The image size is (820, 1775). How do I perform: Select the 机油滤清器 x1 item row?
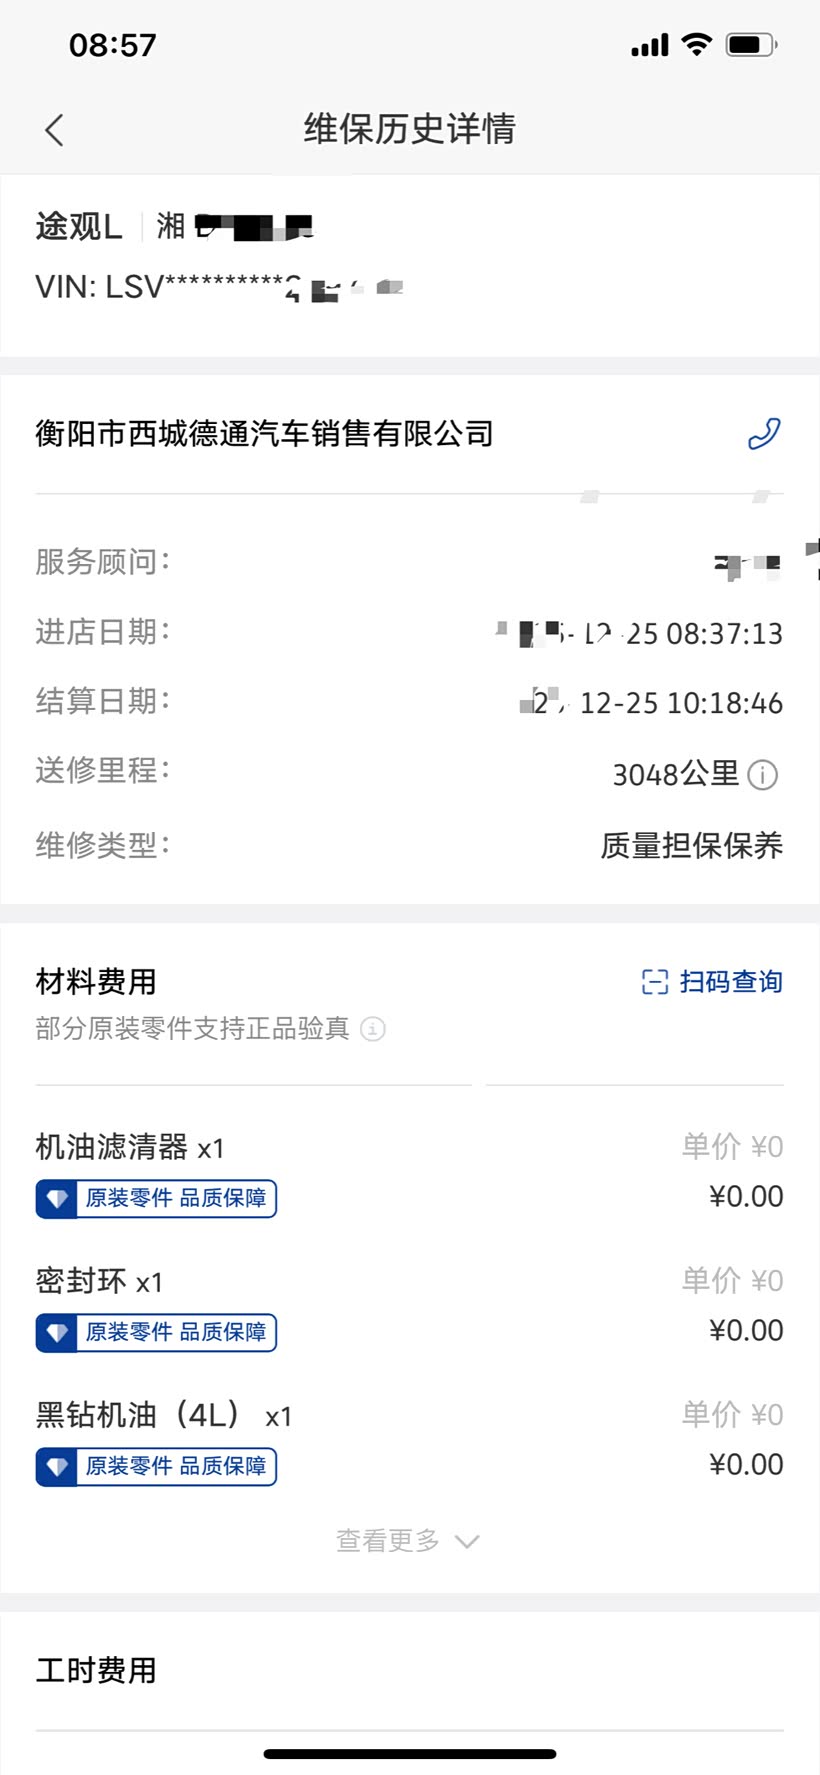[409, 1172]
